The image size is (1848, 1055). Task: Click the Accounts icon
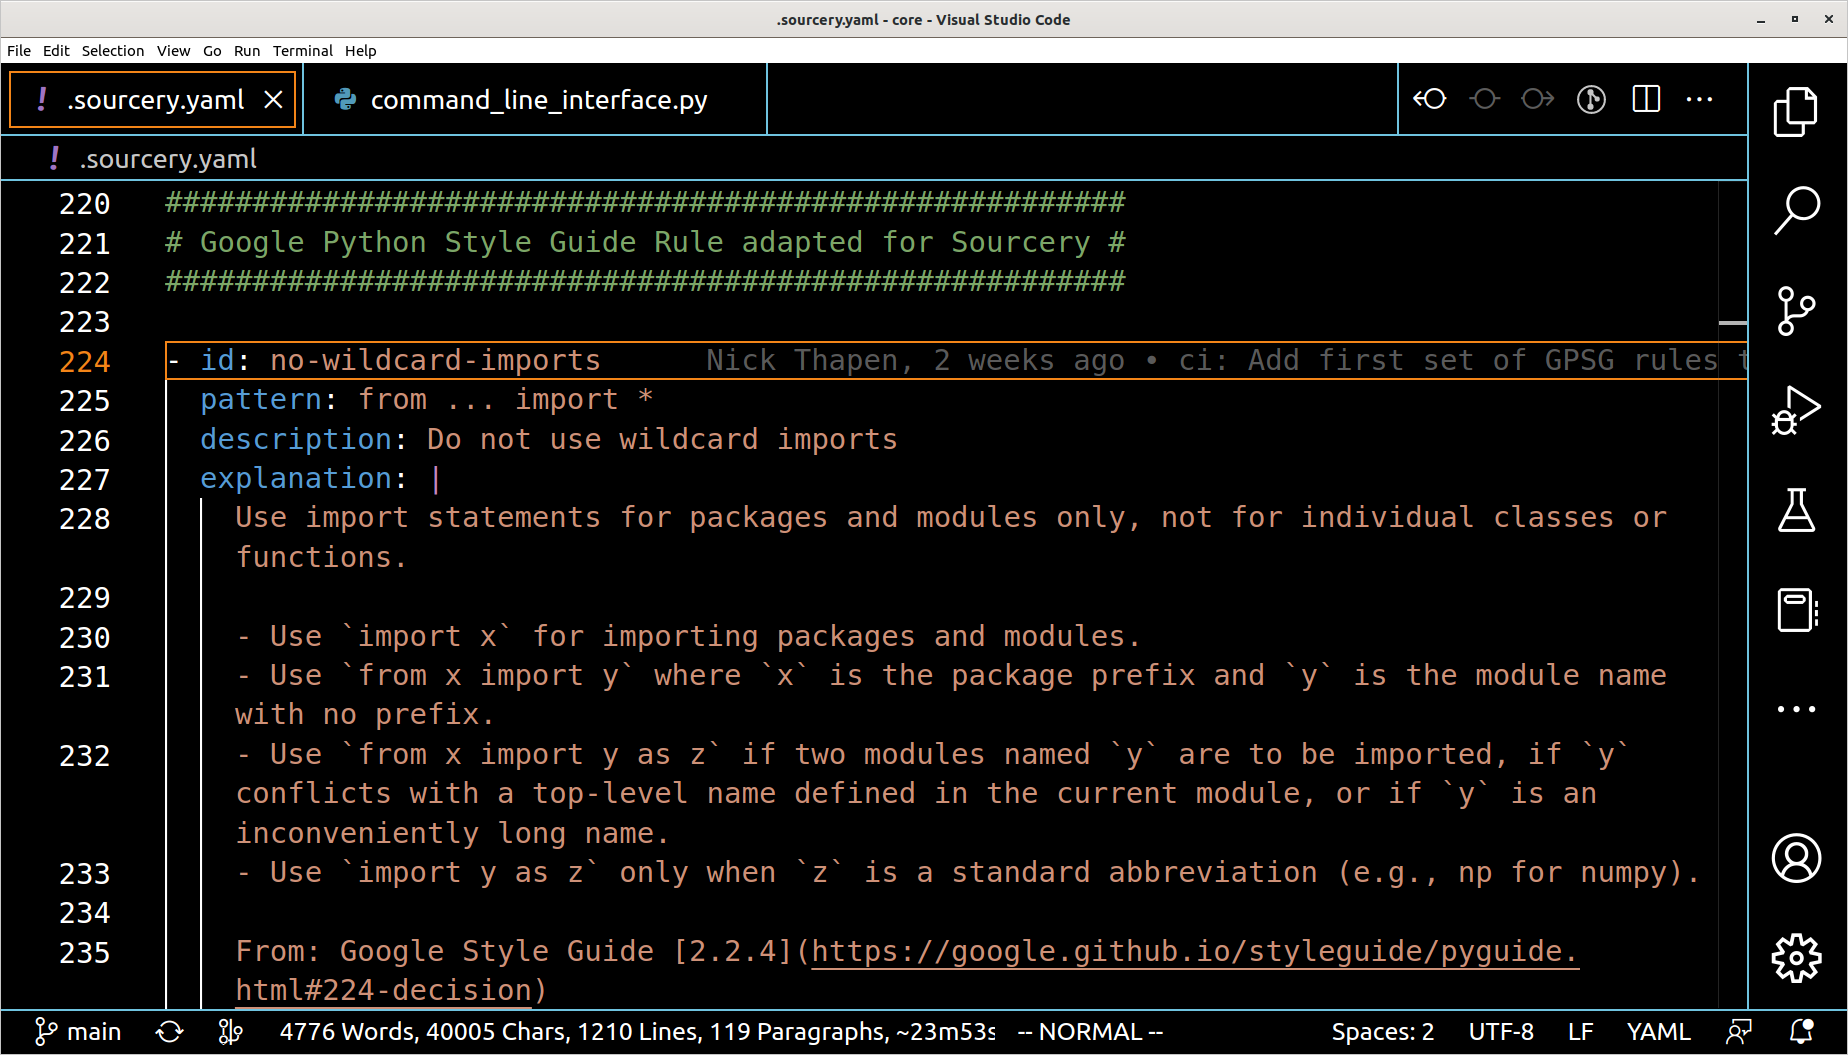click(1796, 858)
